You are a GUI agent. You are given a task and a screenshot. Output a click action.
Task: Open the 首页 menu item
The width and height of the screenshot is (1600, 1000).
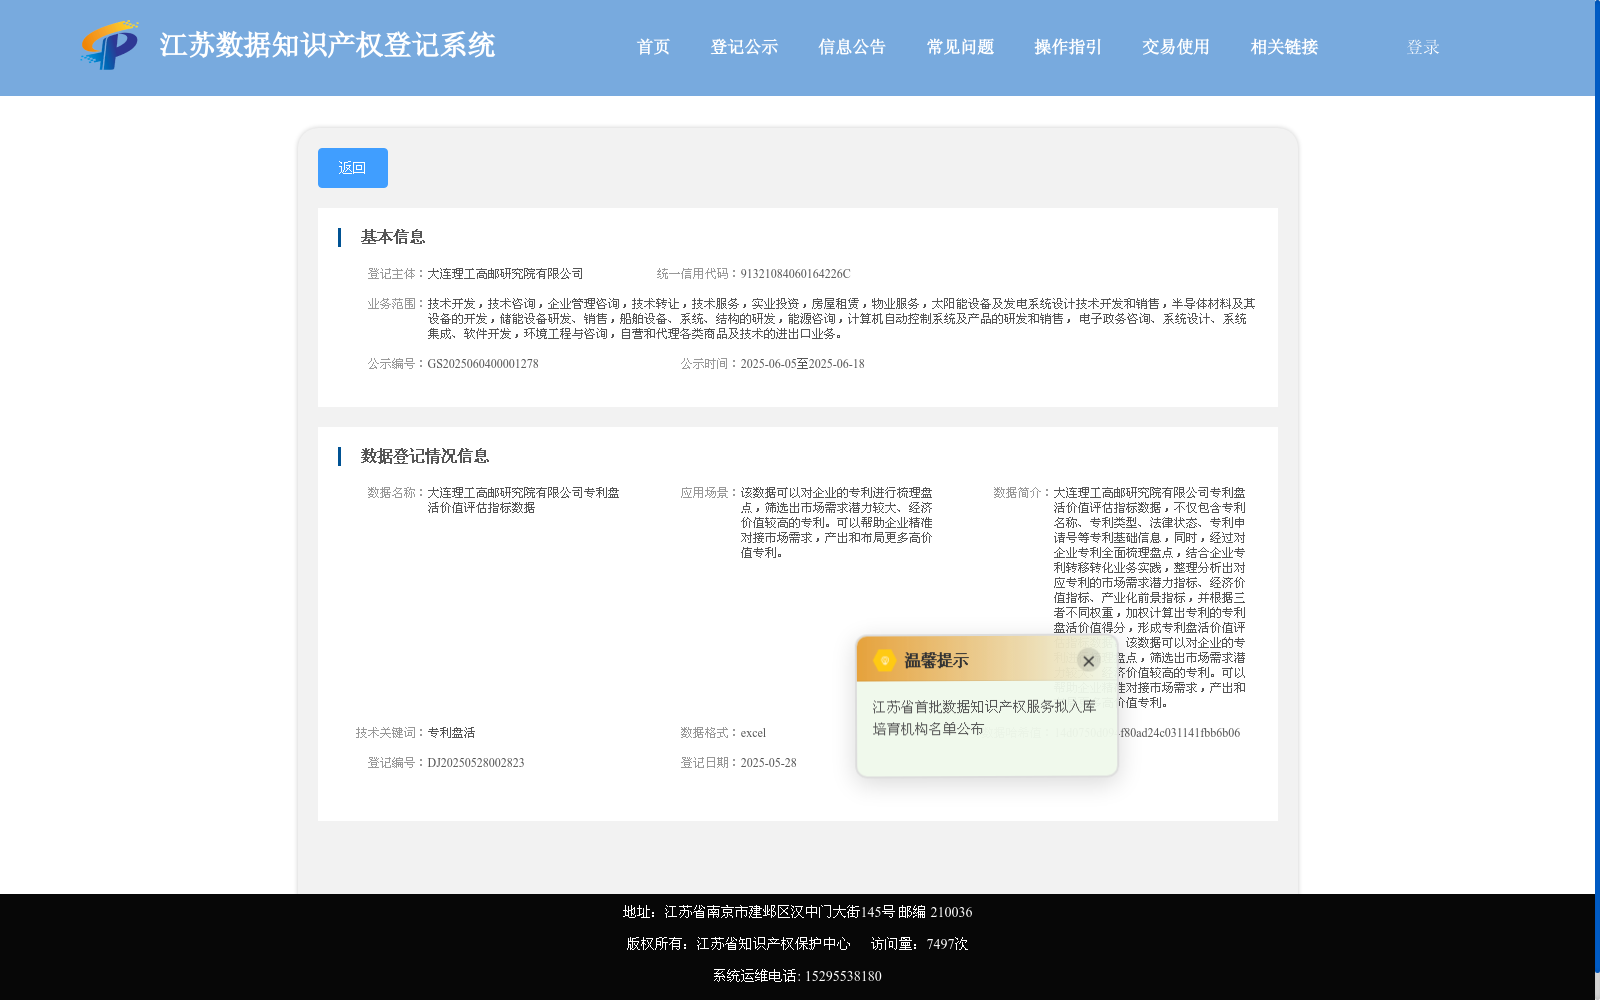[653, 47]
